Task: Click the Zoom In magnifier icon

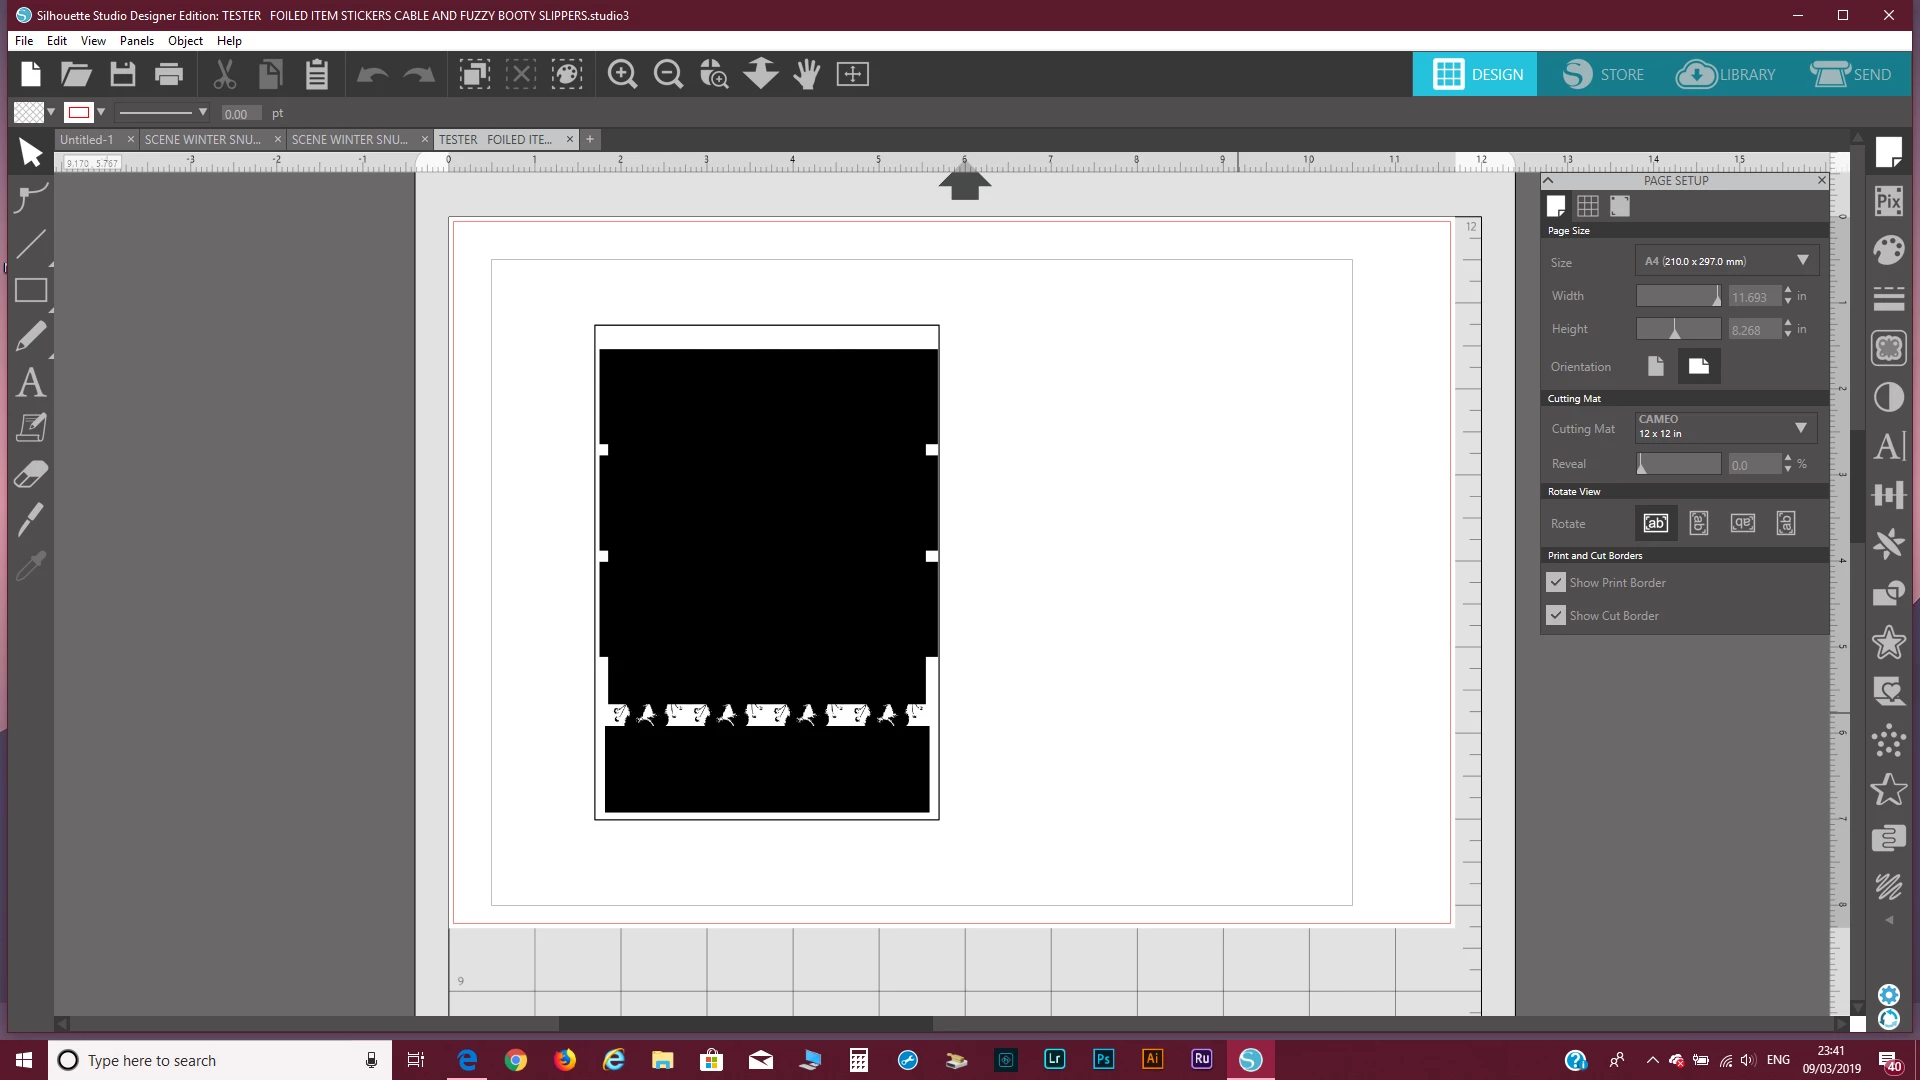Action: tap(622, 74)
